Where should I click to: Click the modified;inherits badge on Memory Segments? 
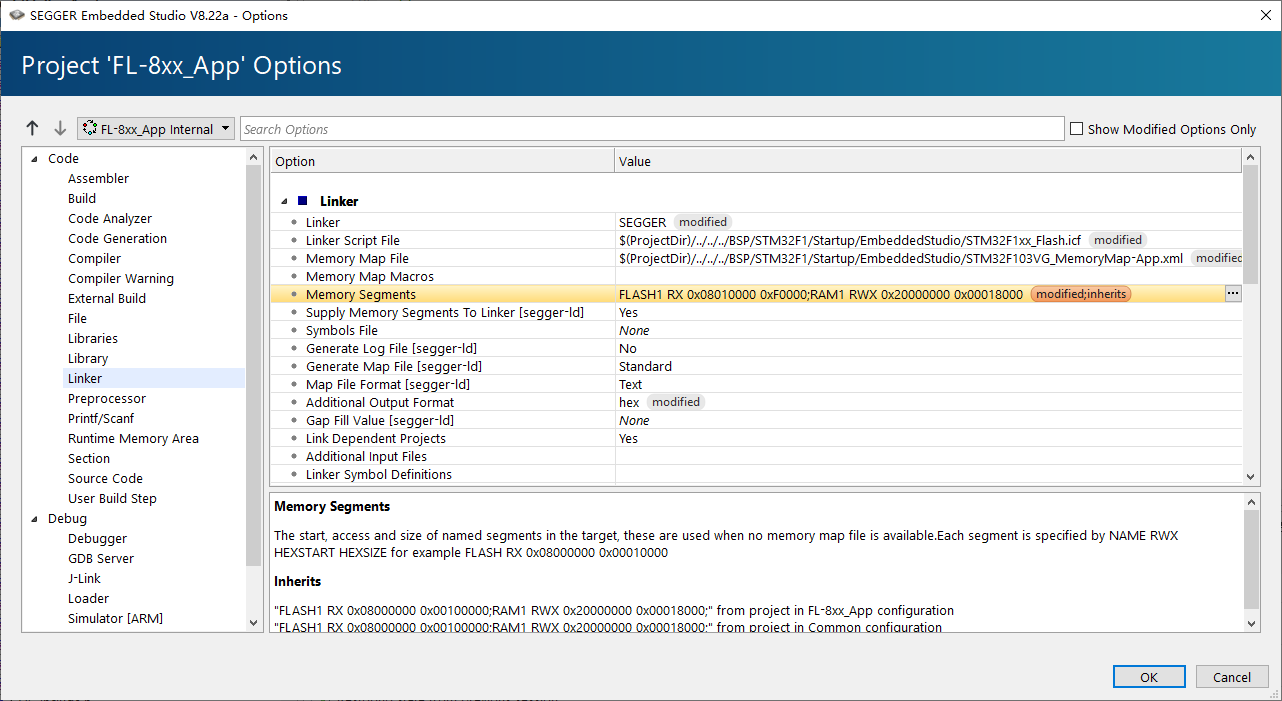coord(1080,294)
